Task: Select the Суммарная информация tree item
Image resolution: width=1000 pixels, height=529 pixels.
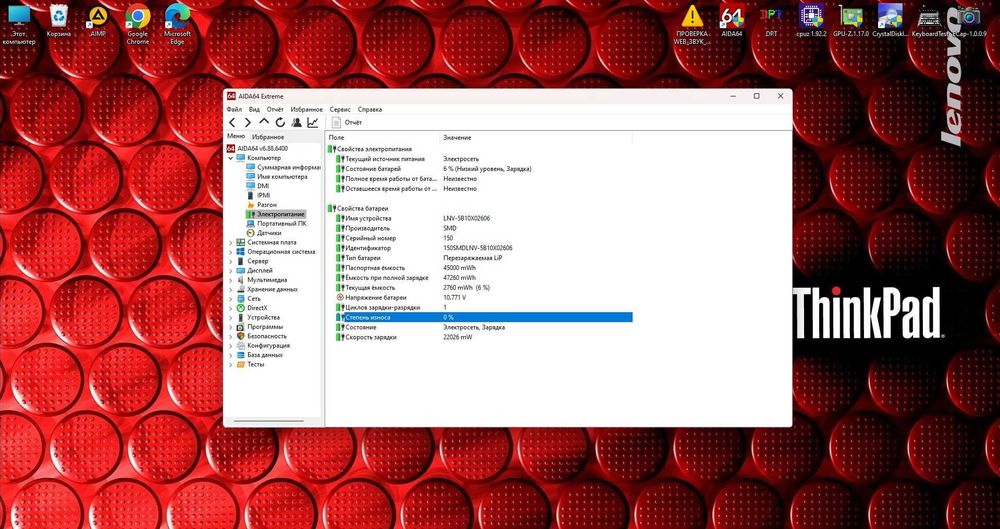Action: point(284,167)
